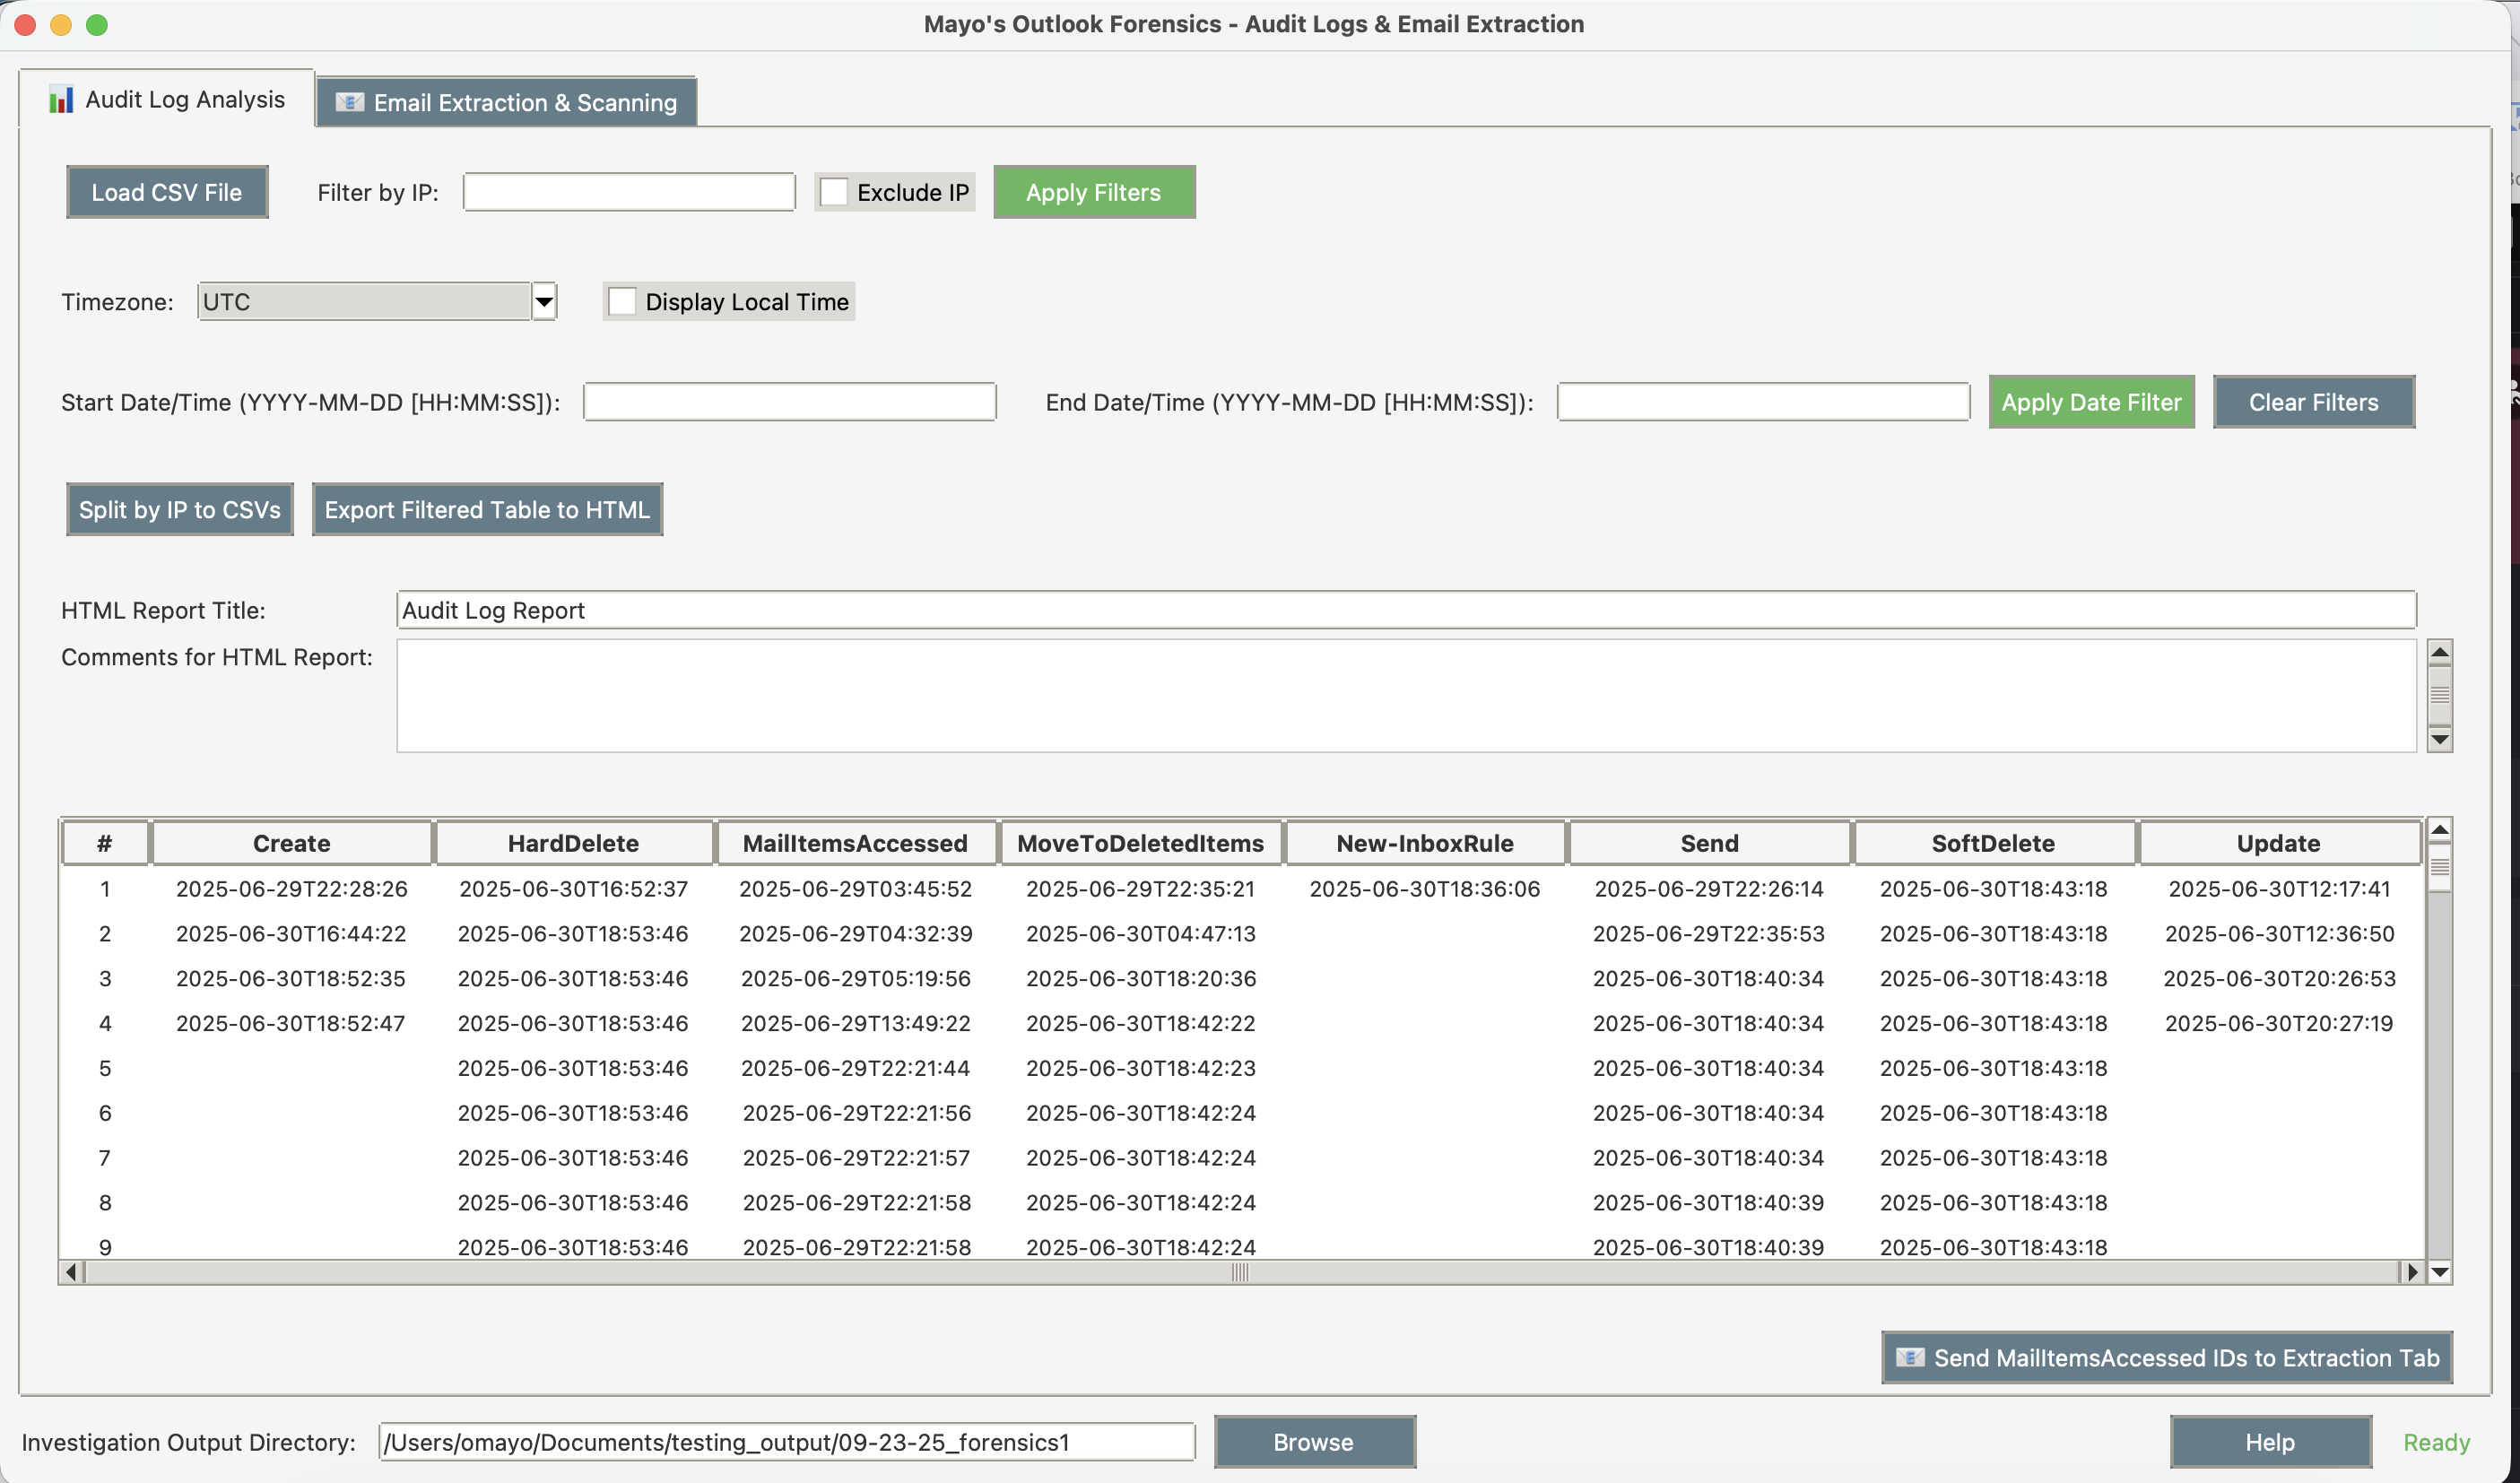Click the Filter by IP input field
The width and height of the screenshot is (2520, 1483).
[x=629, y=192]
